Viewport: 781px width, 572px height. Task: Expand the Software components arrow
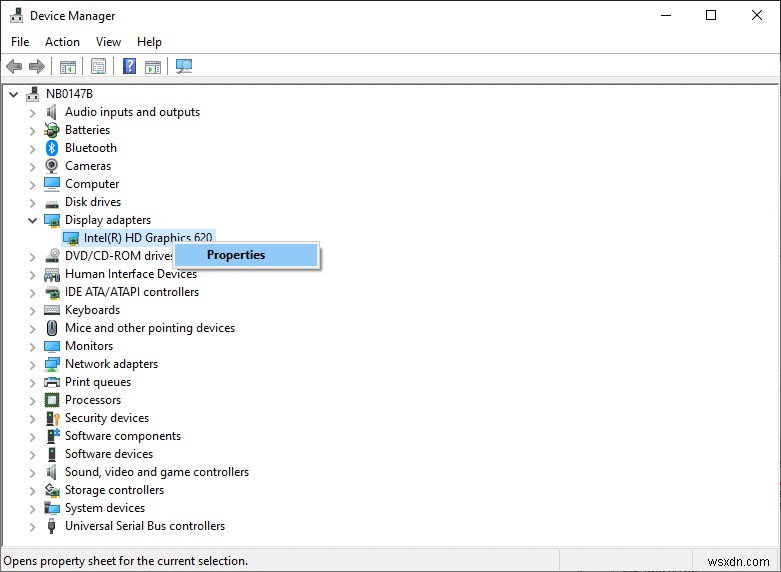click(x=33, y=436)
